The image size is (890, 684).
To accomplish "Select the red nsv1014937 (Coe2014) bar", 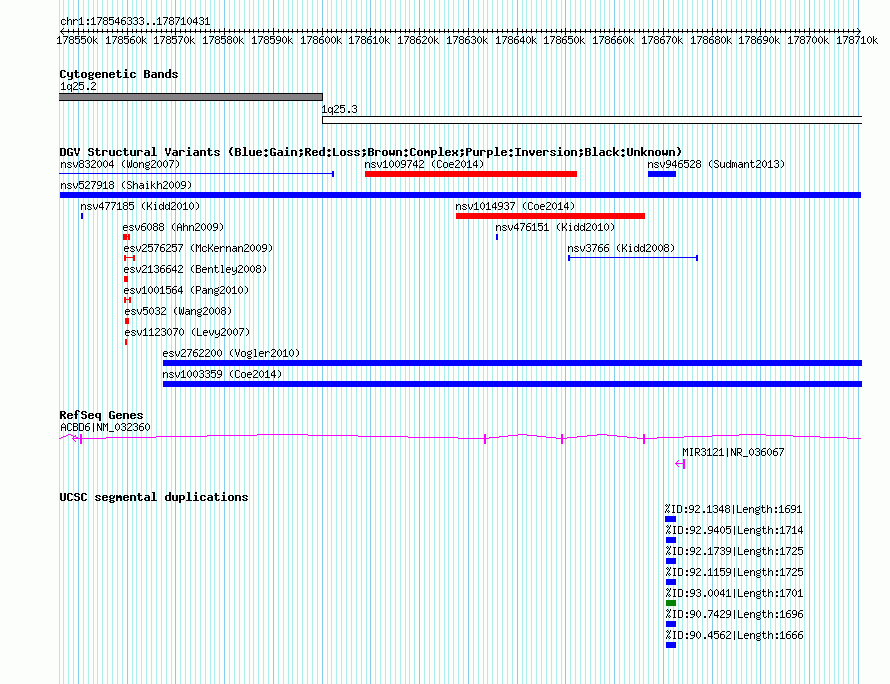I will [550, 216].
